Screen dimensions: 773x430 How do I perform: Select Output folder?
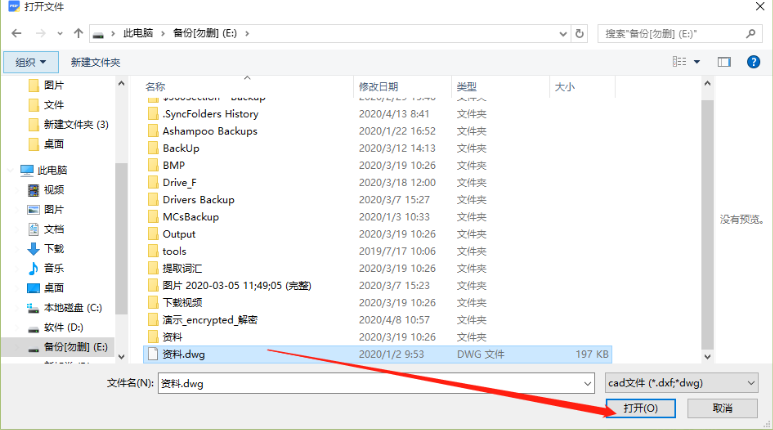(x=179, y=234)
